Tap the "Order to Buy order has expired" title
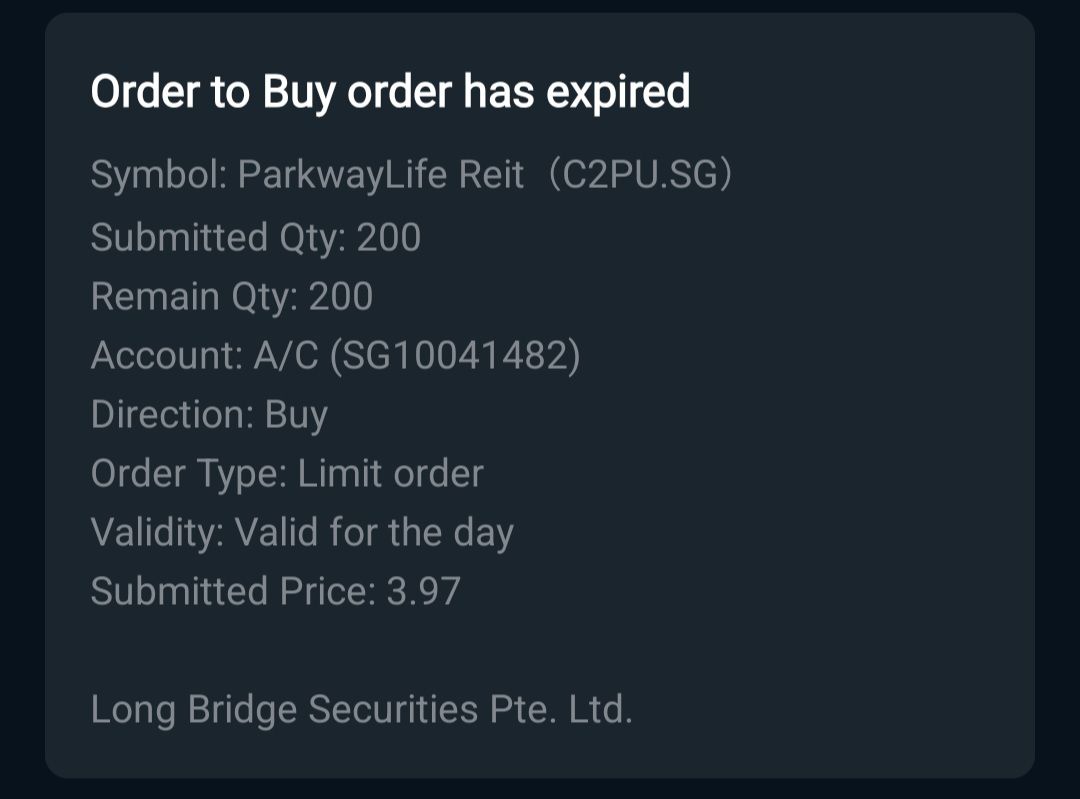 (390, 93)
